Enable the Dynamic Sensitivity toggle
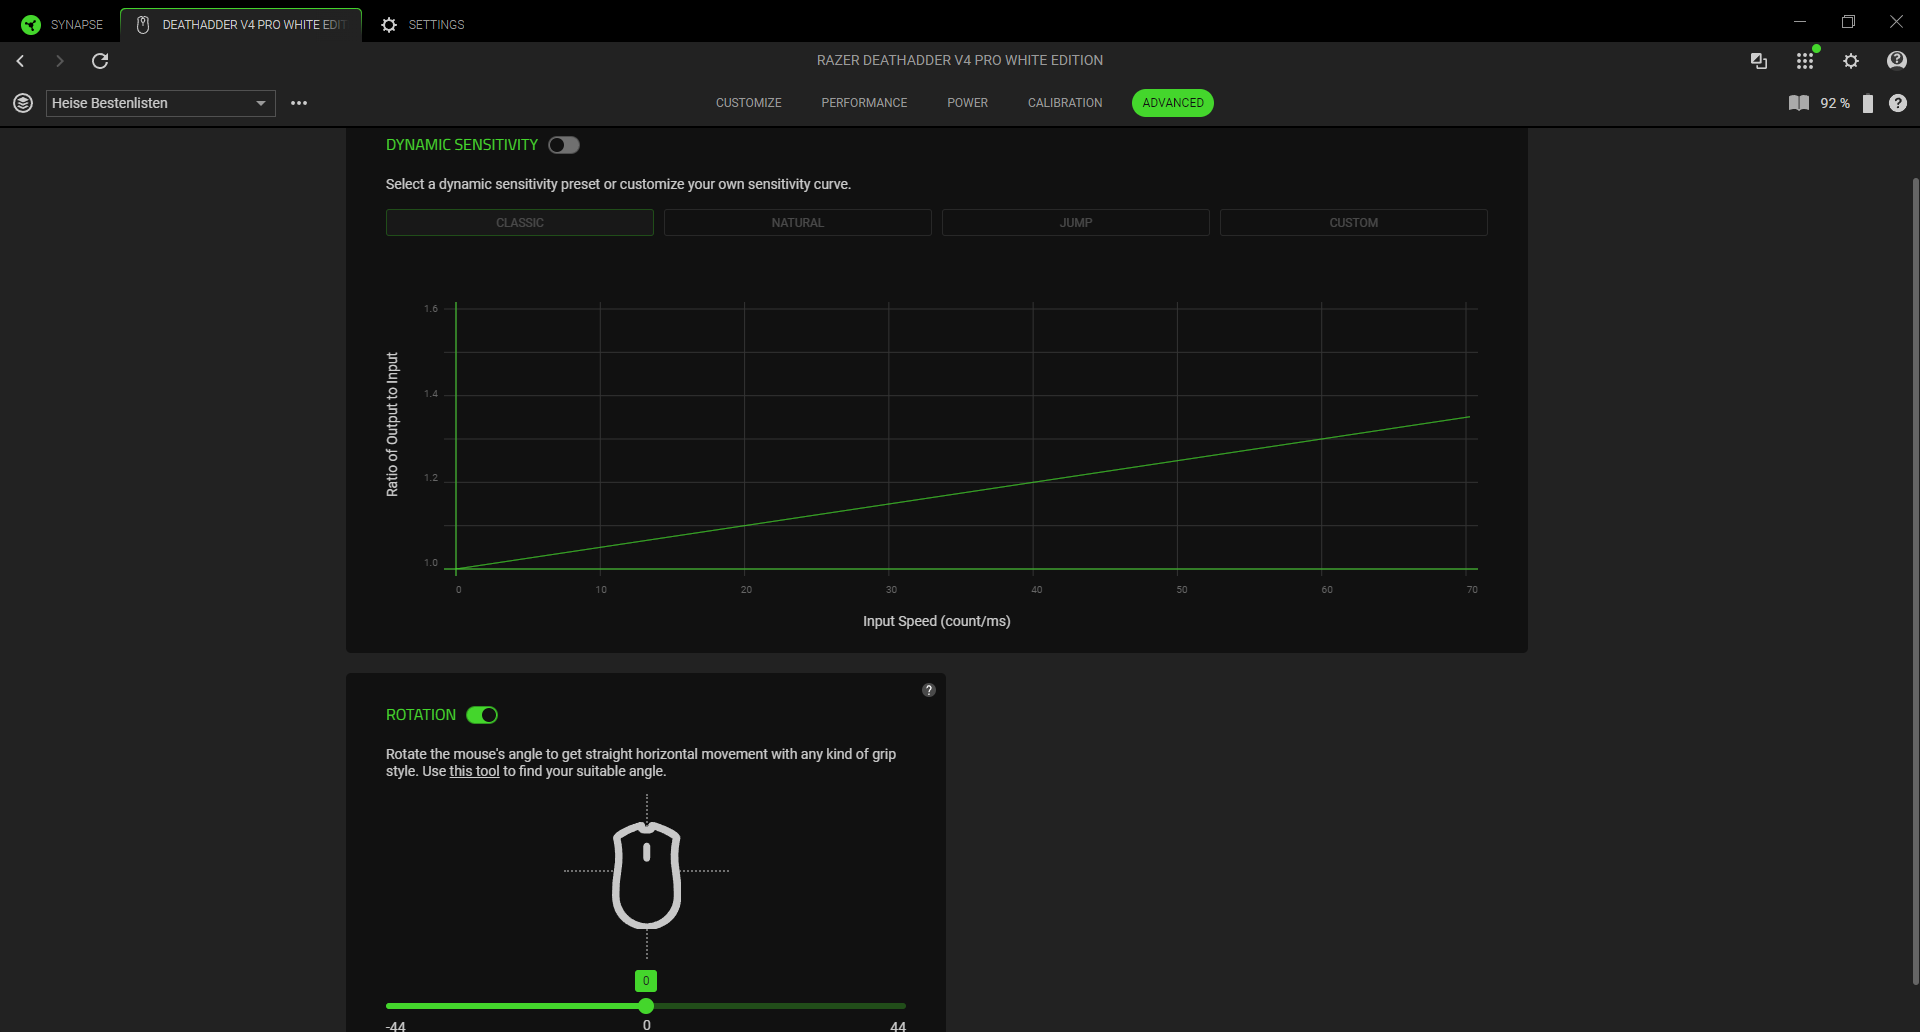This screenshot has width=1920, height=1032. [x=564, y=145]
